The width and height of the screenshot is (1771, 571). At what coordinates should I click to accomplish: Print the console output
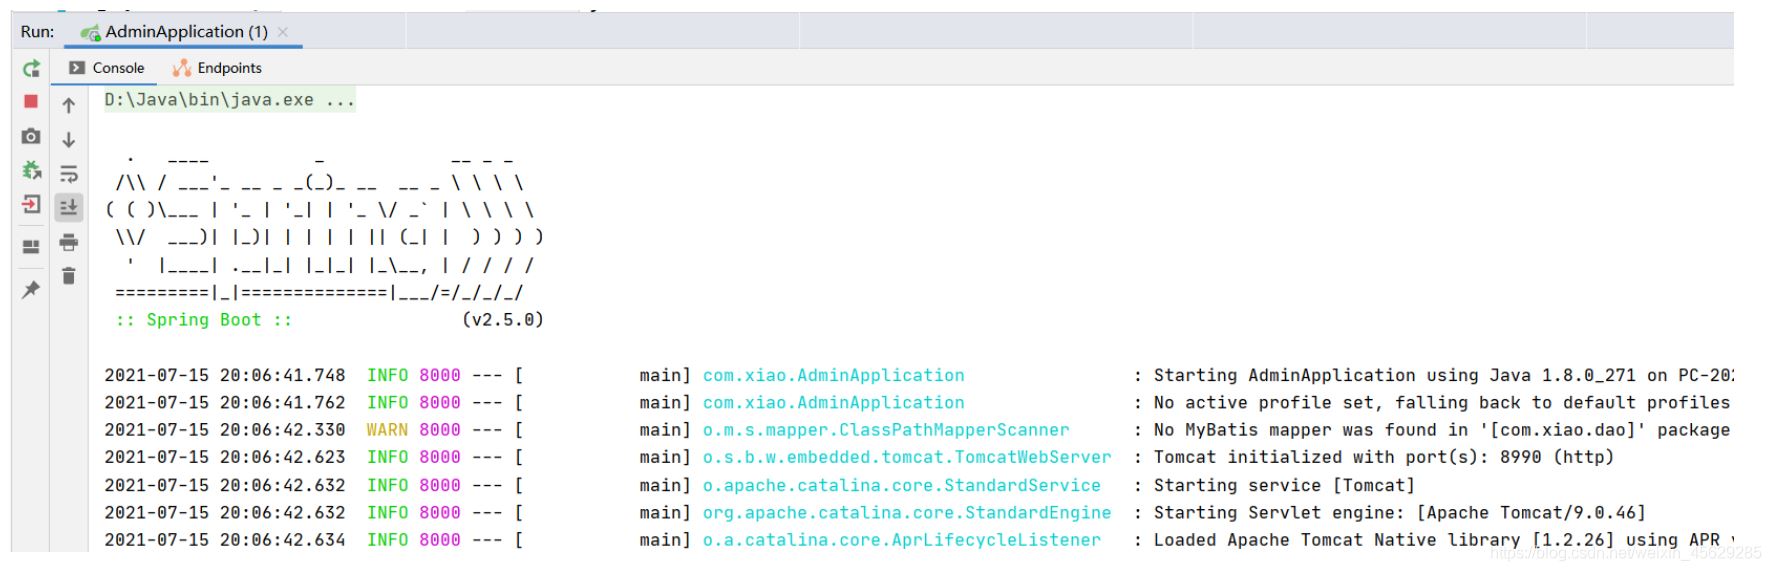[69, 242]
